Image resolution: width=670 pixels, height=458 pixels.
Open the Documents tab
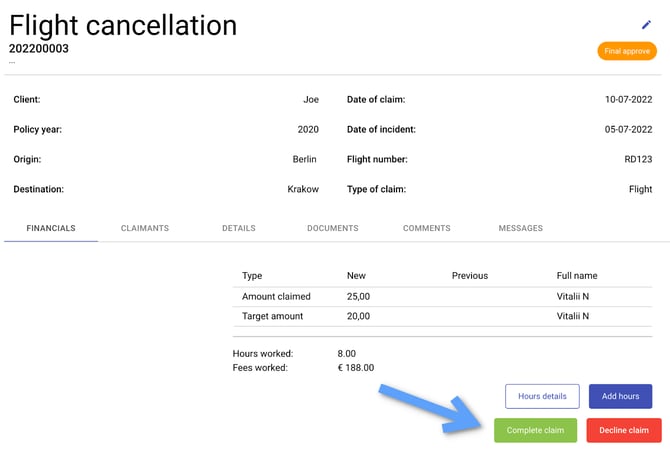(x=333, y=228)
